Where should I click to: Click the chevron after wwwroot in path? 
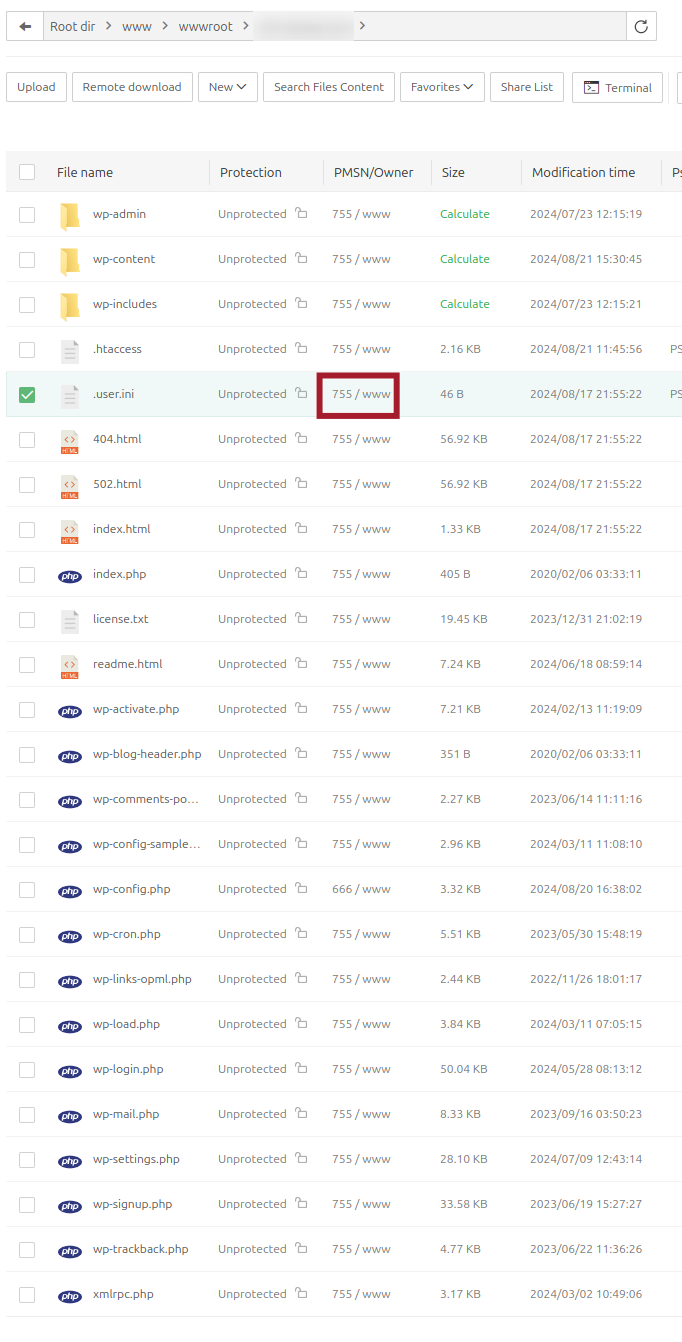point(244,26)
